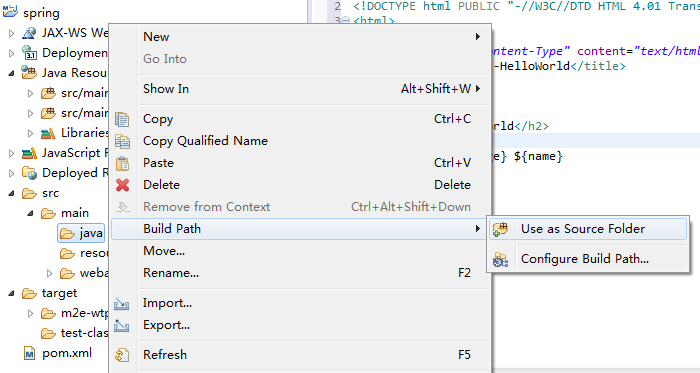Image resolution: width=700 pixels, height=373 pixels.
Task: Choose Rename... from the context menu
Action: tap(300, 273)
